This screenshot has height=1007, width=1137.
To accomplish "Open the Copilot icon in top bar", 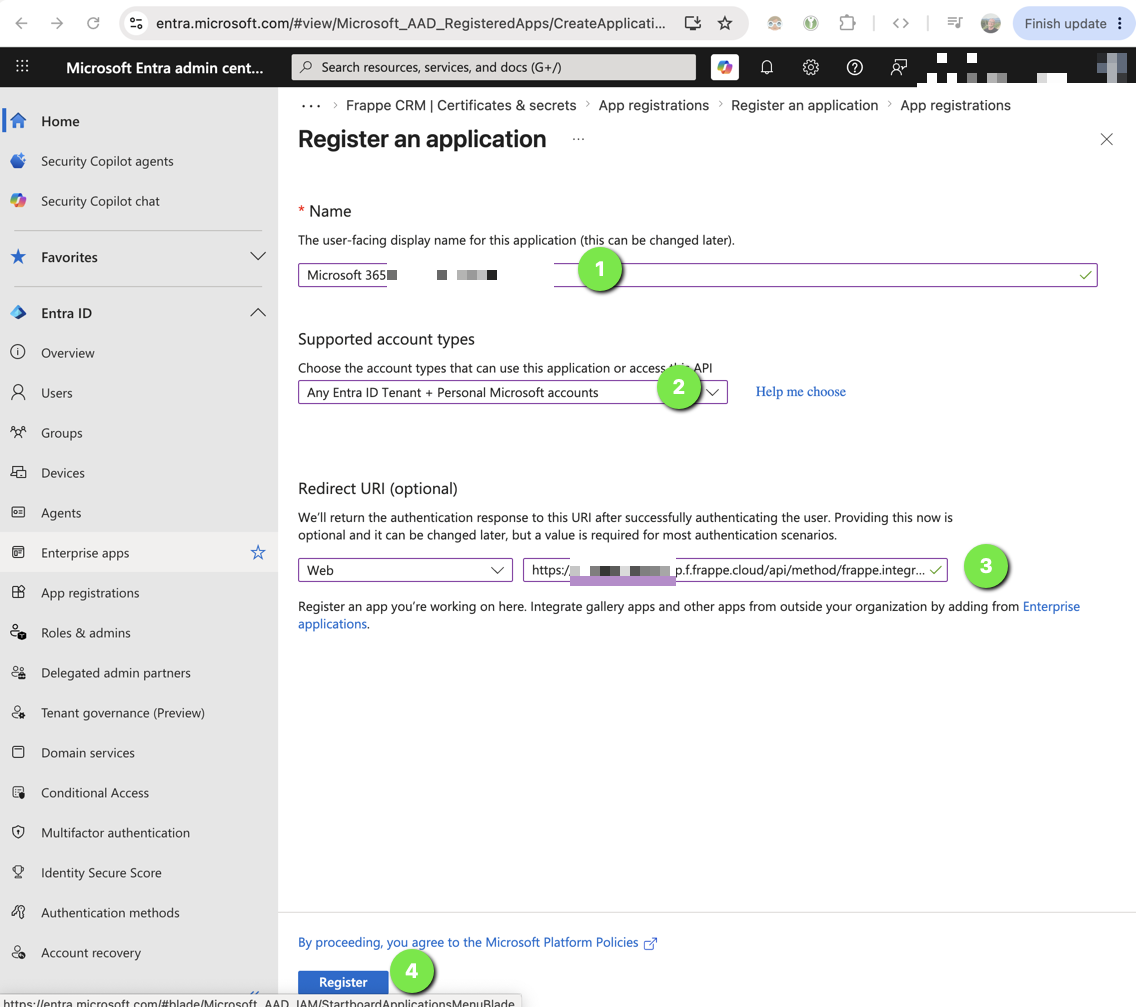I will click(x=724, y=67).
